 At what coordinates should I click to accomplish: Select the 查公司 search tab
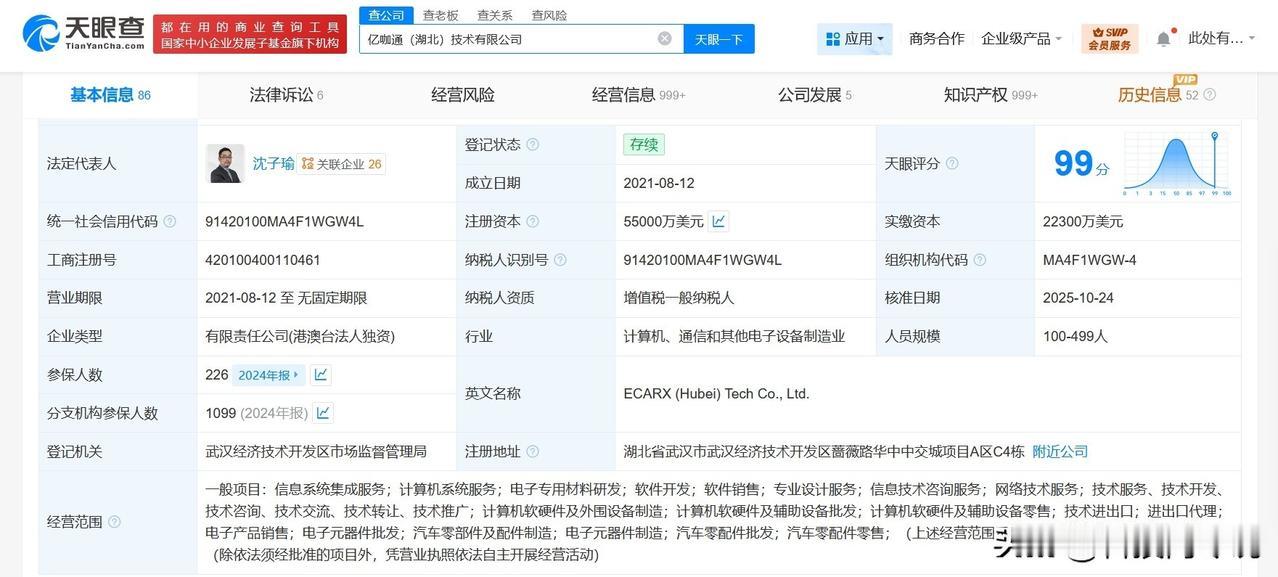[x=386, y=15]
